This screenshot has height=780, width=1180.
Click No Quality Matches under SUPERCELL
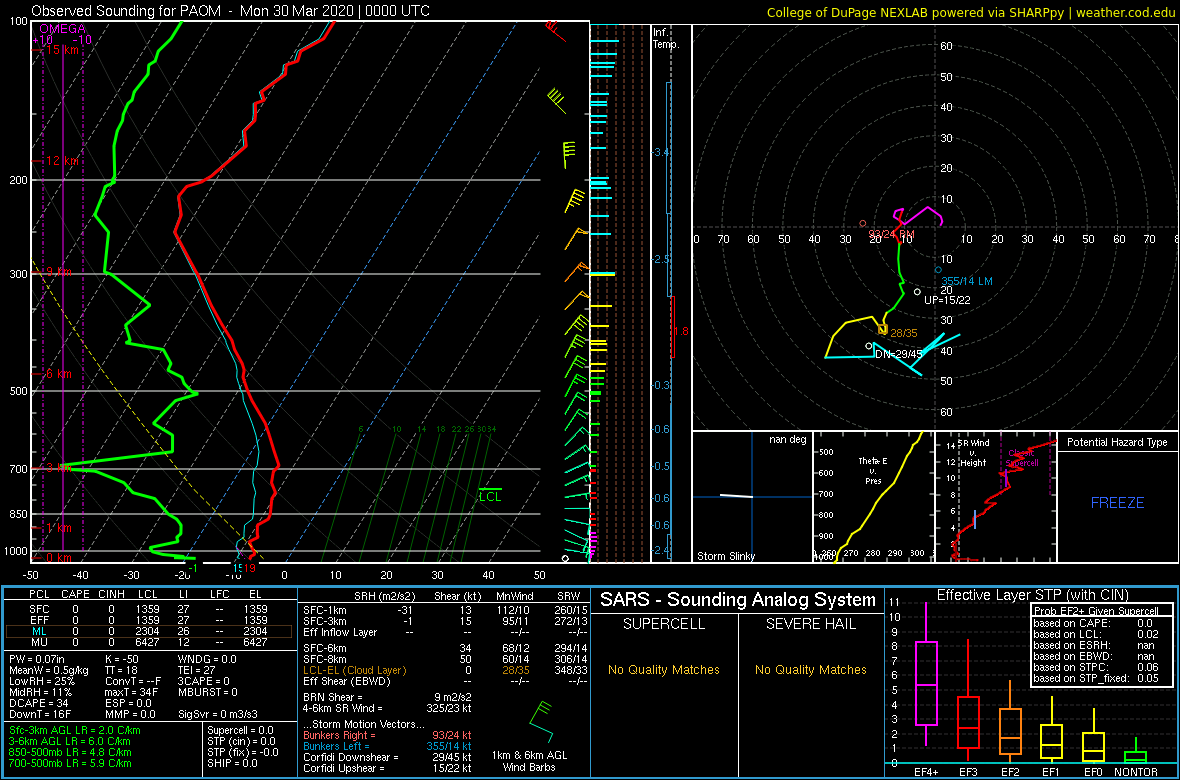coord(664,669)
